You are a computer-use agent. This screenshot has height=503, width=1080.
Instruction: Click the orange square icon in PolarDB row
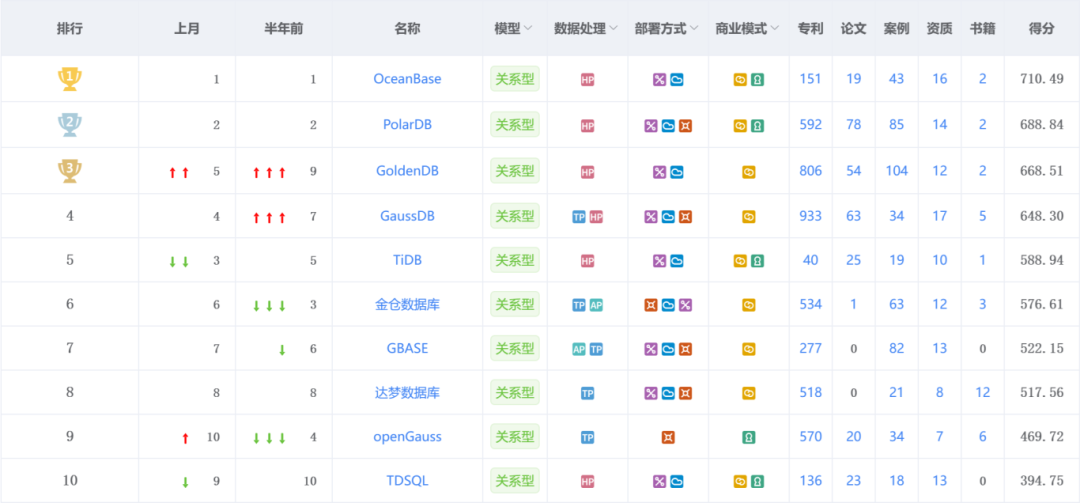(685, 126)
